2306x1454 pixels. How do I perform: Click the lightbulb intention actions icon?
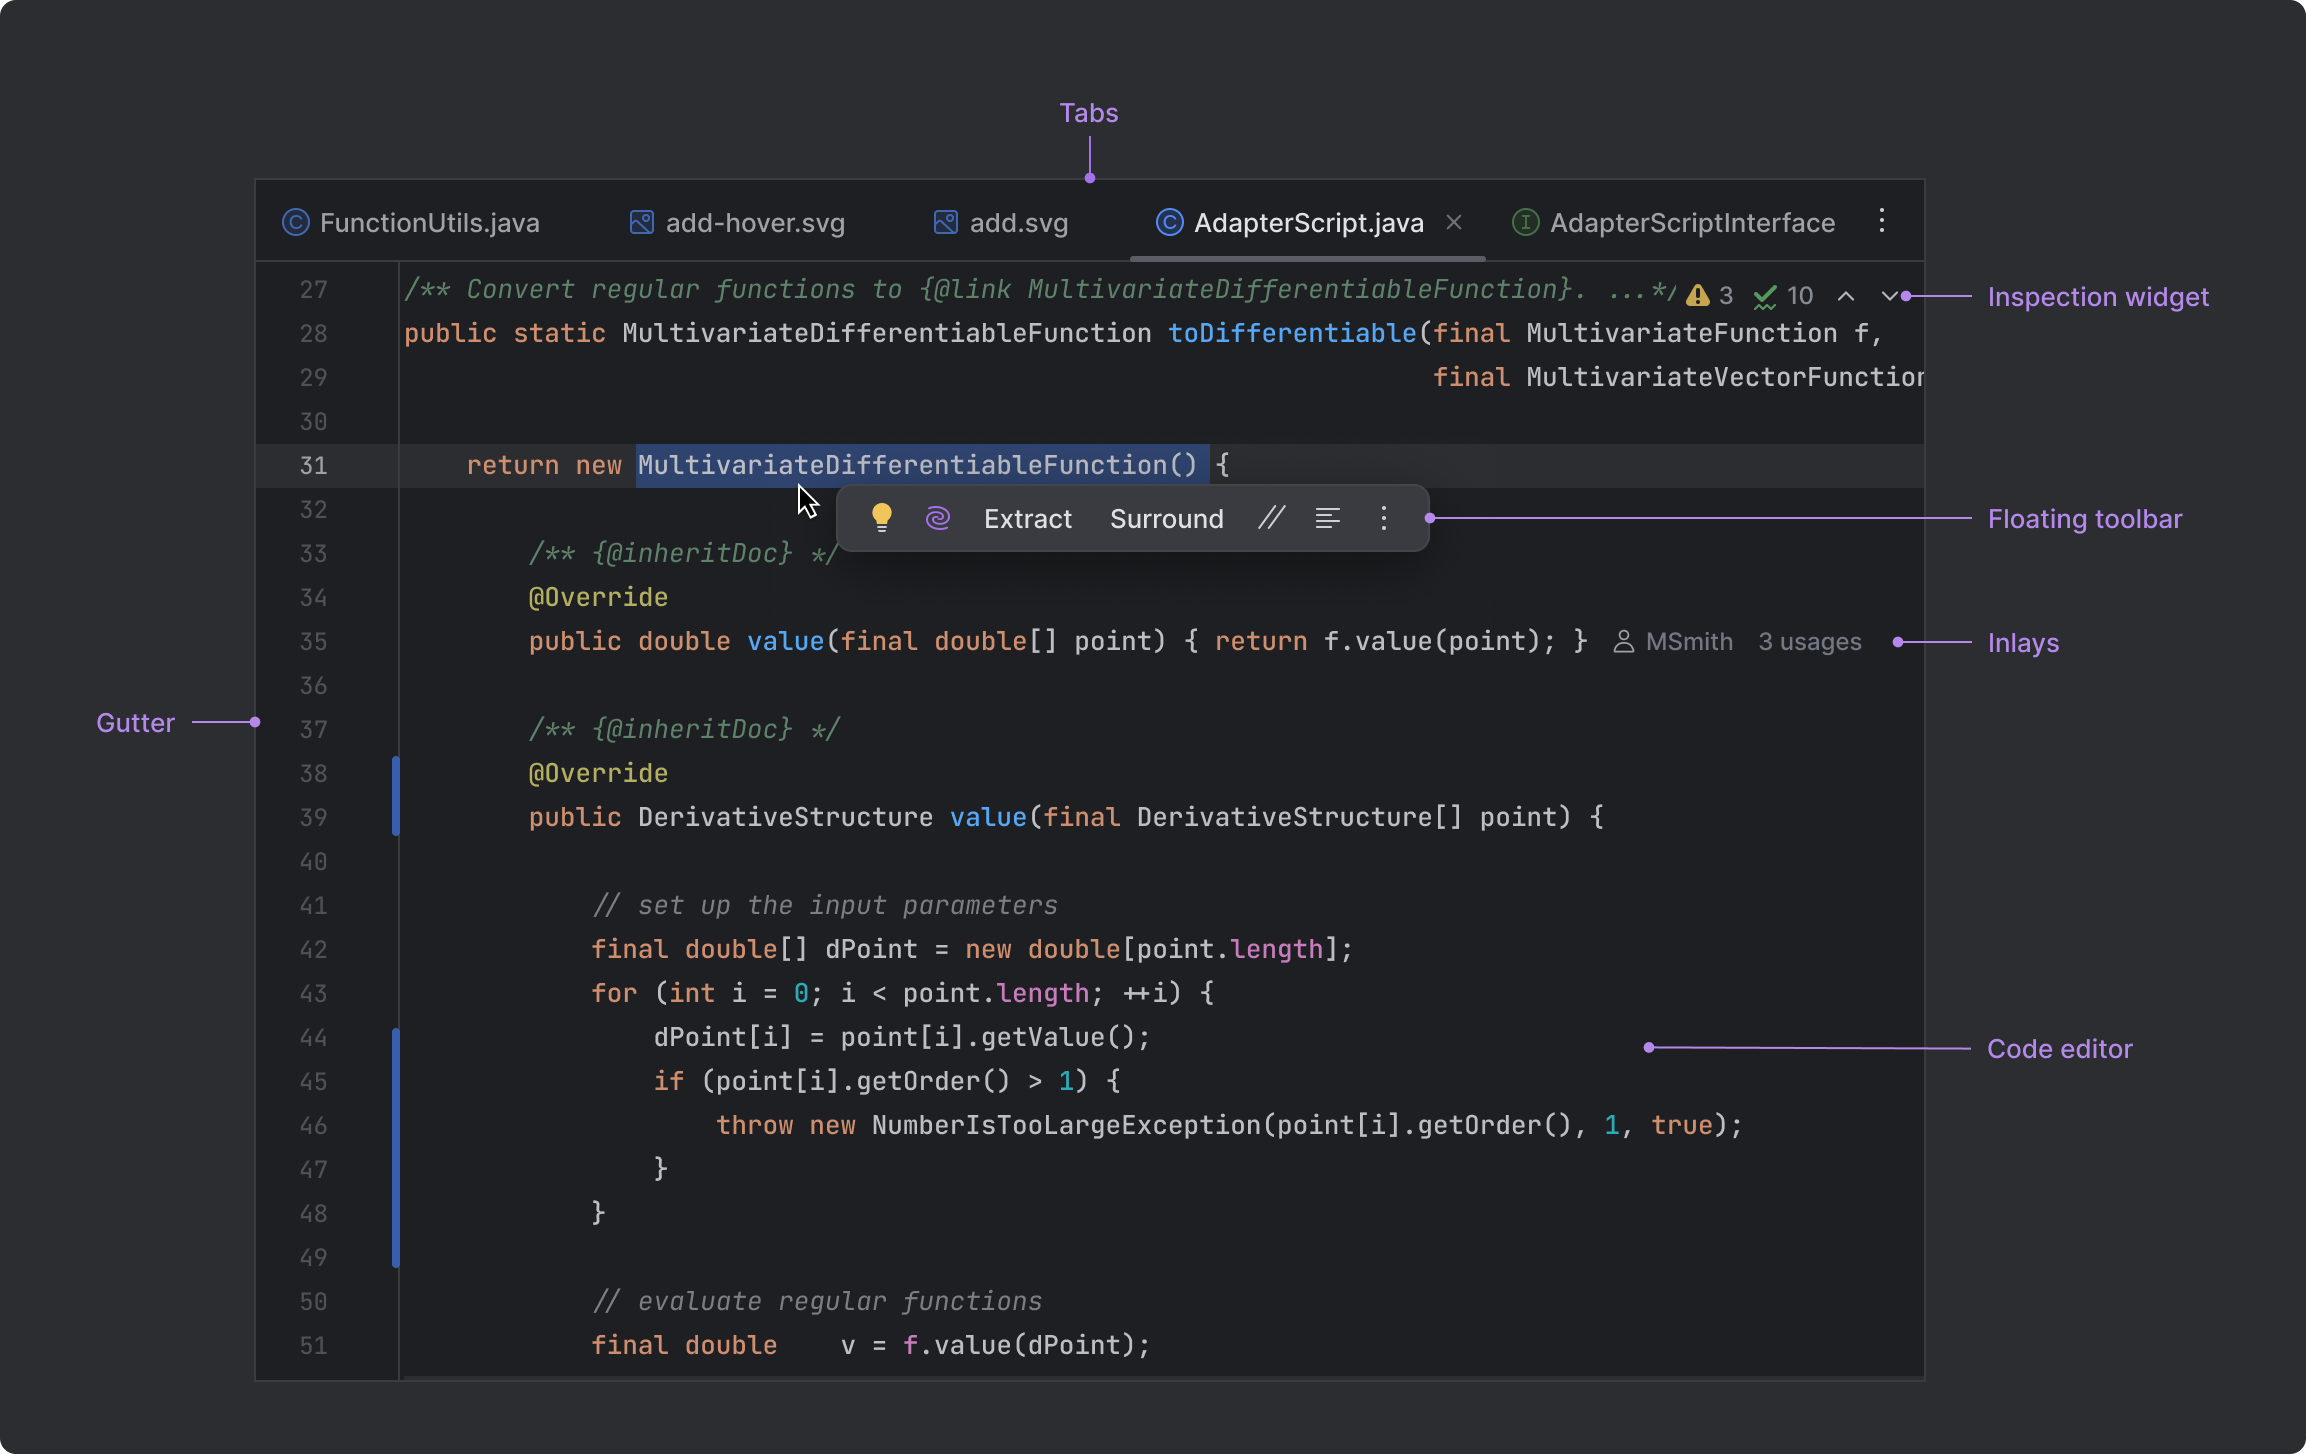883,518
